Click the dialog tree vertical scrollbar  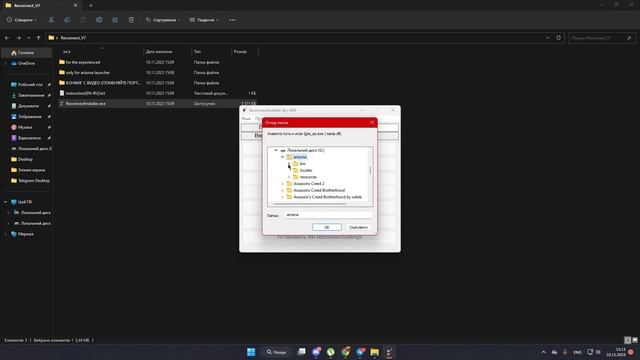point(370,170)
